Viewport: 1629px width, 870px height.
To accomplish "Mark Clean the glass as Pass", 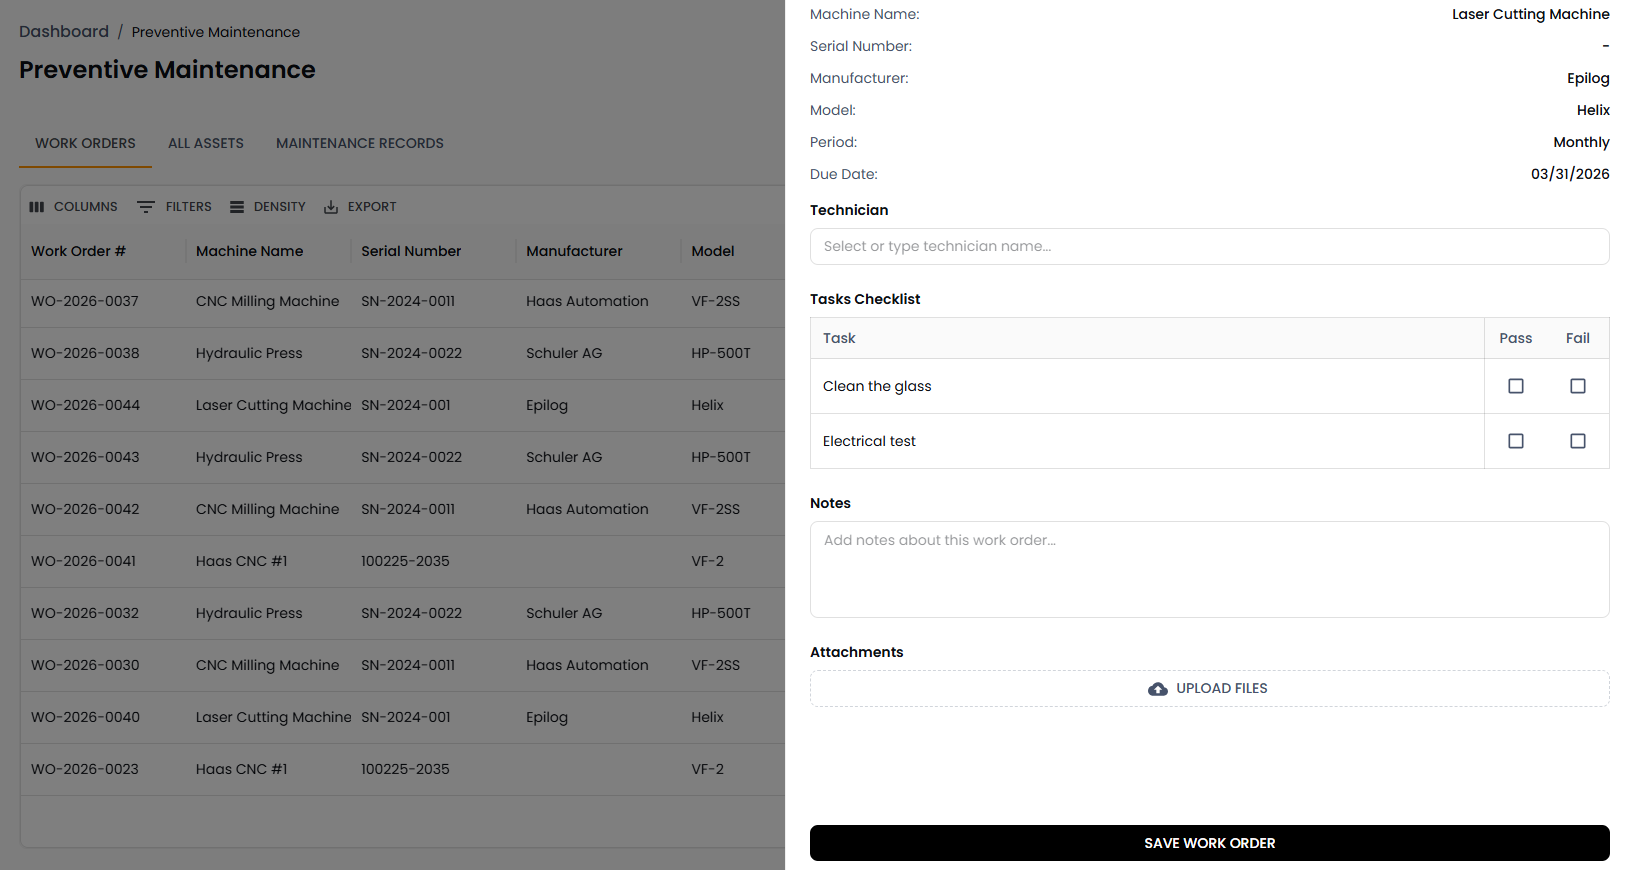I will pos(1516,386).
